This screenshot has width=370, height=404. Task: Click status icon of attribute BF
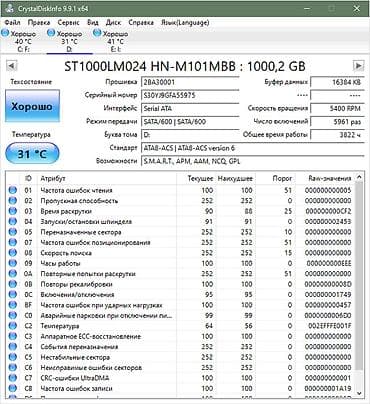point(12,305)
